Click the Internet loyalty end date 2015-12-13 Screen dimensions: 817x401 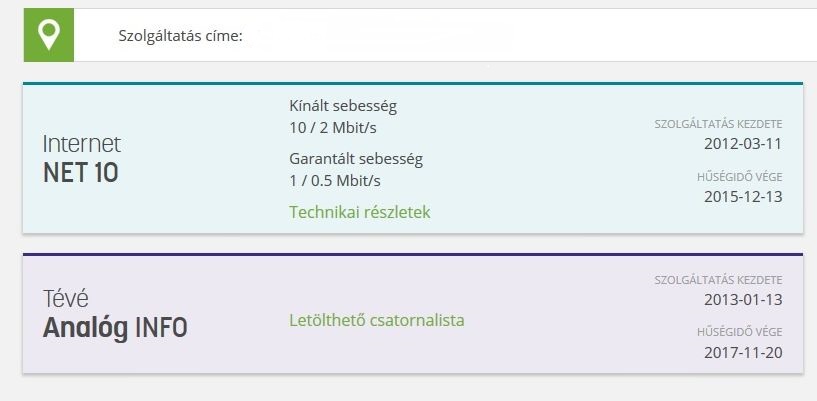pyautogui.click(x=743, y=196)
